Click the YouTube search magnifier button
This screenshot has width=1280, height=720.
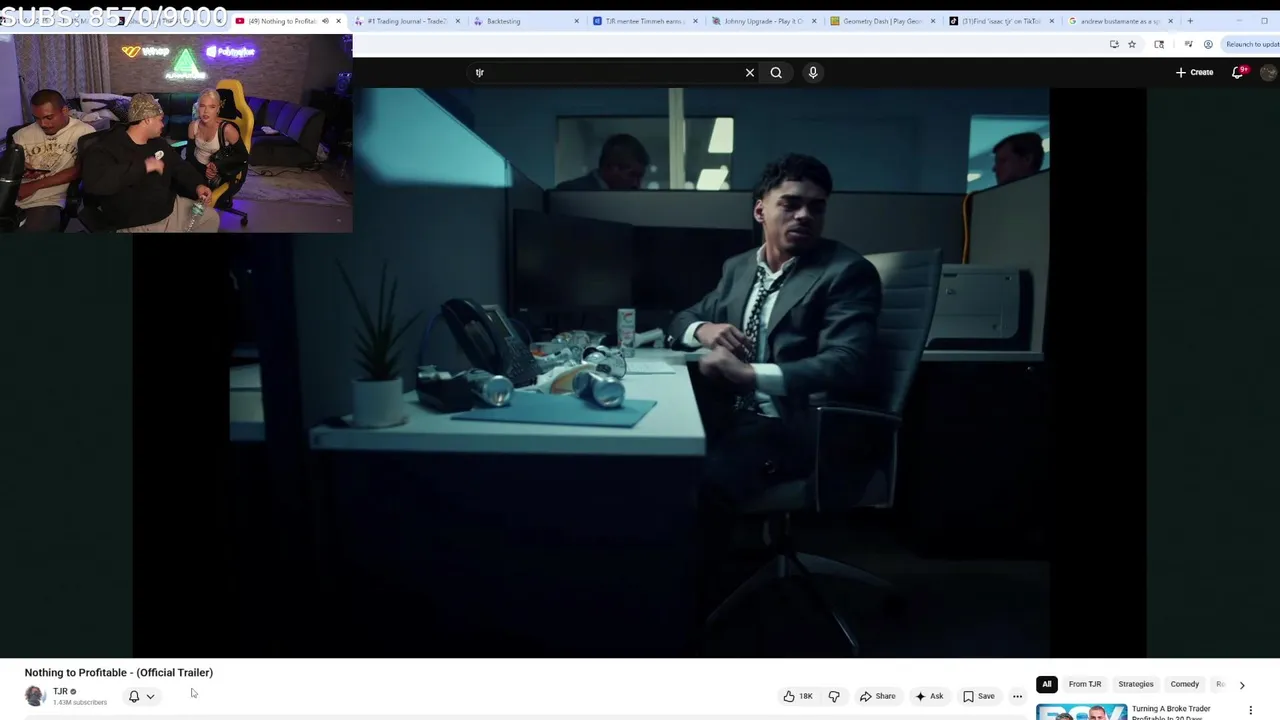coord(776,72)
